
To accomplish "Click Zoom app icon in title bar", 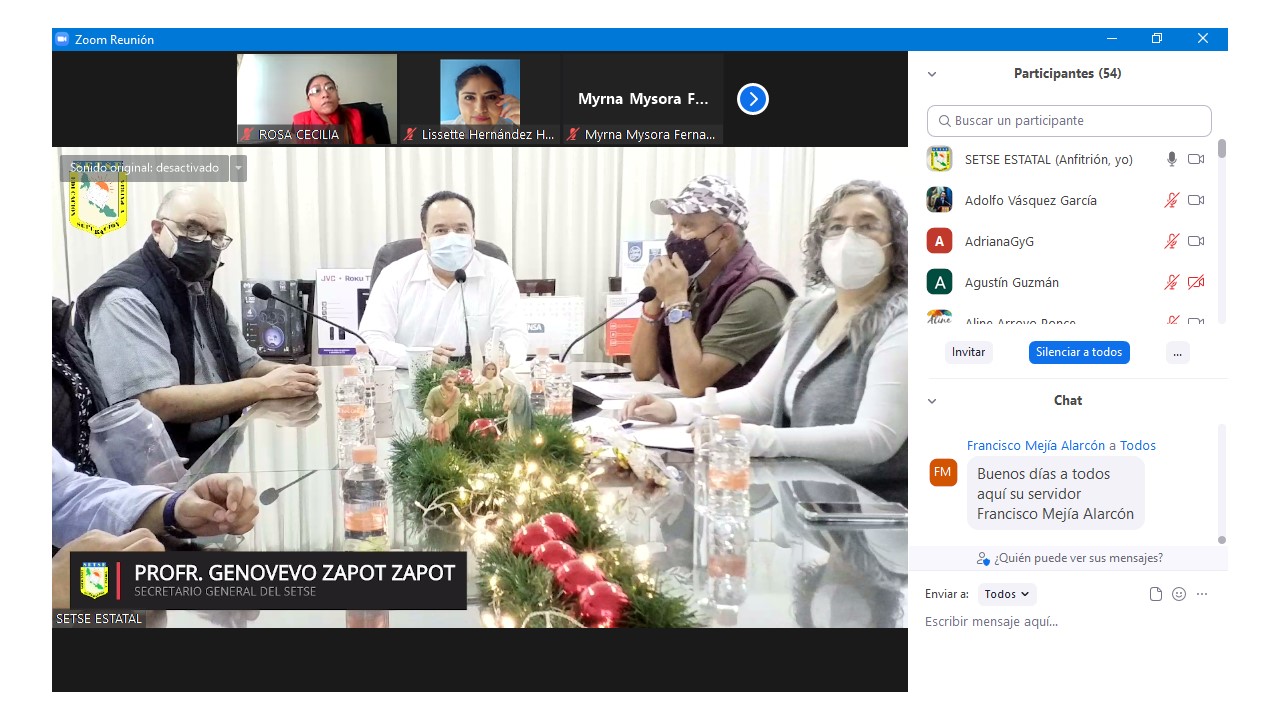I will [x=62, y=39].
